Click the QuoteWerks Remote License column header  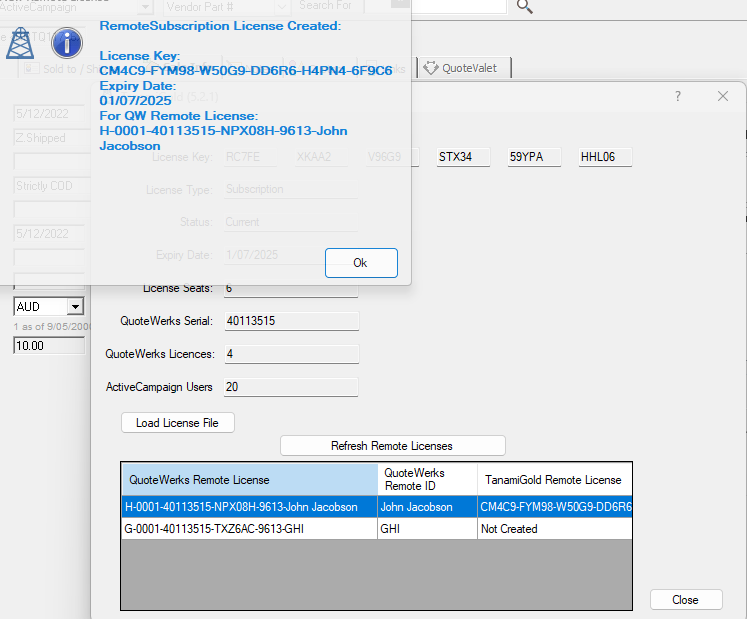click(250, 480)
